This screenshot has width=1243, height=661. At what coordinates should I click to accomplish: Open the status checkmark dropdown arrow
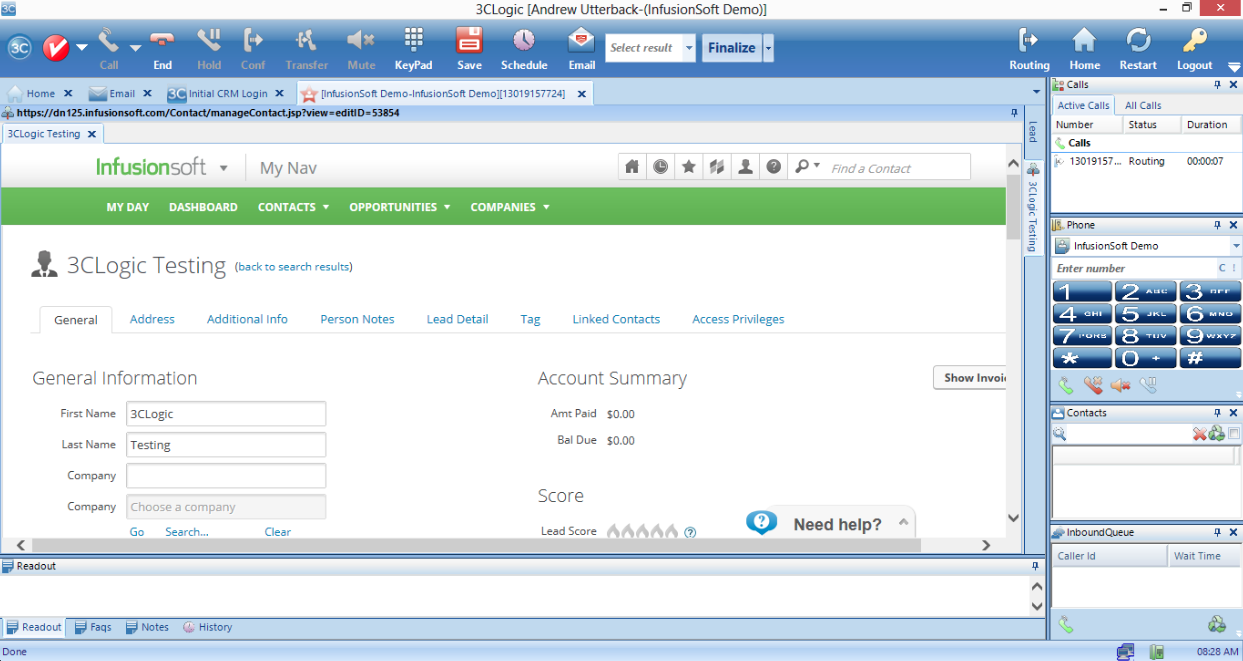[x=82, y=48]
